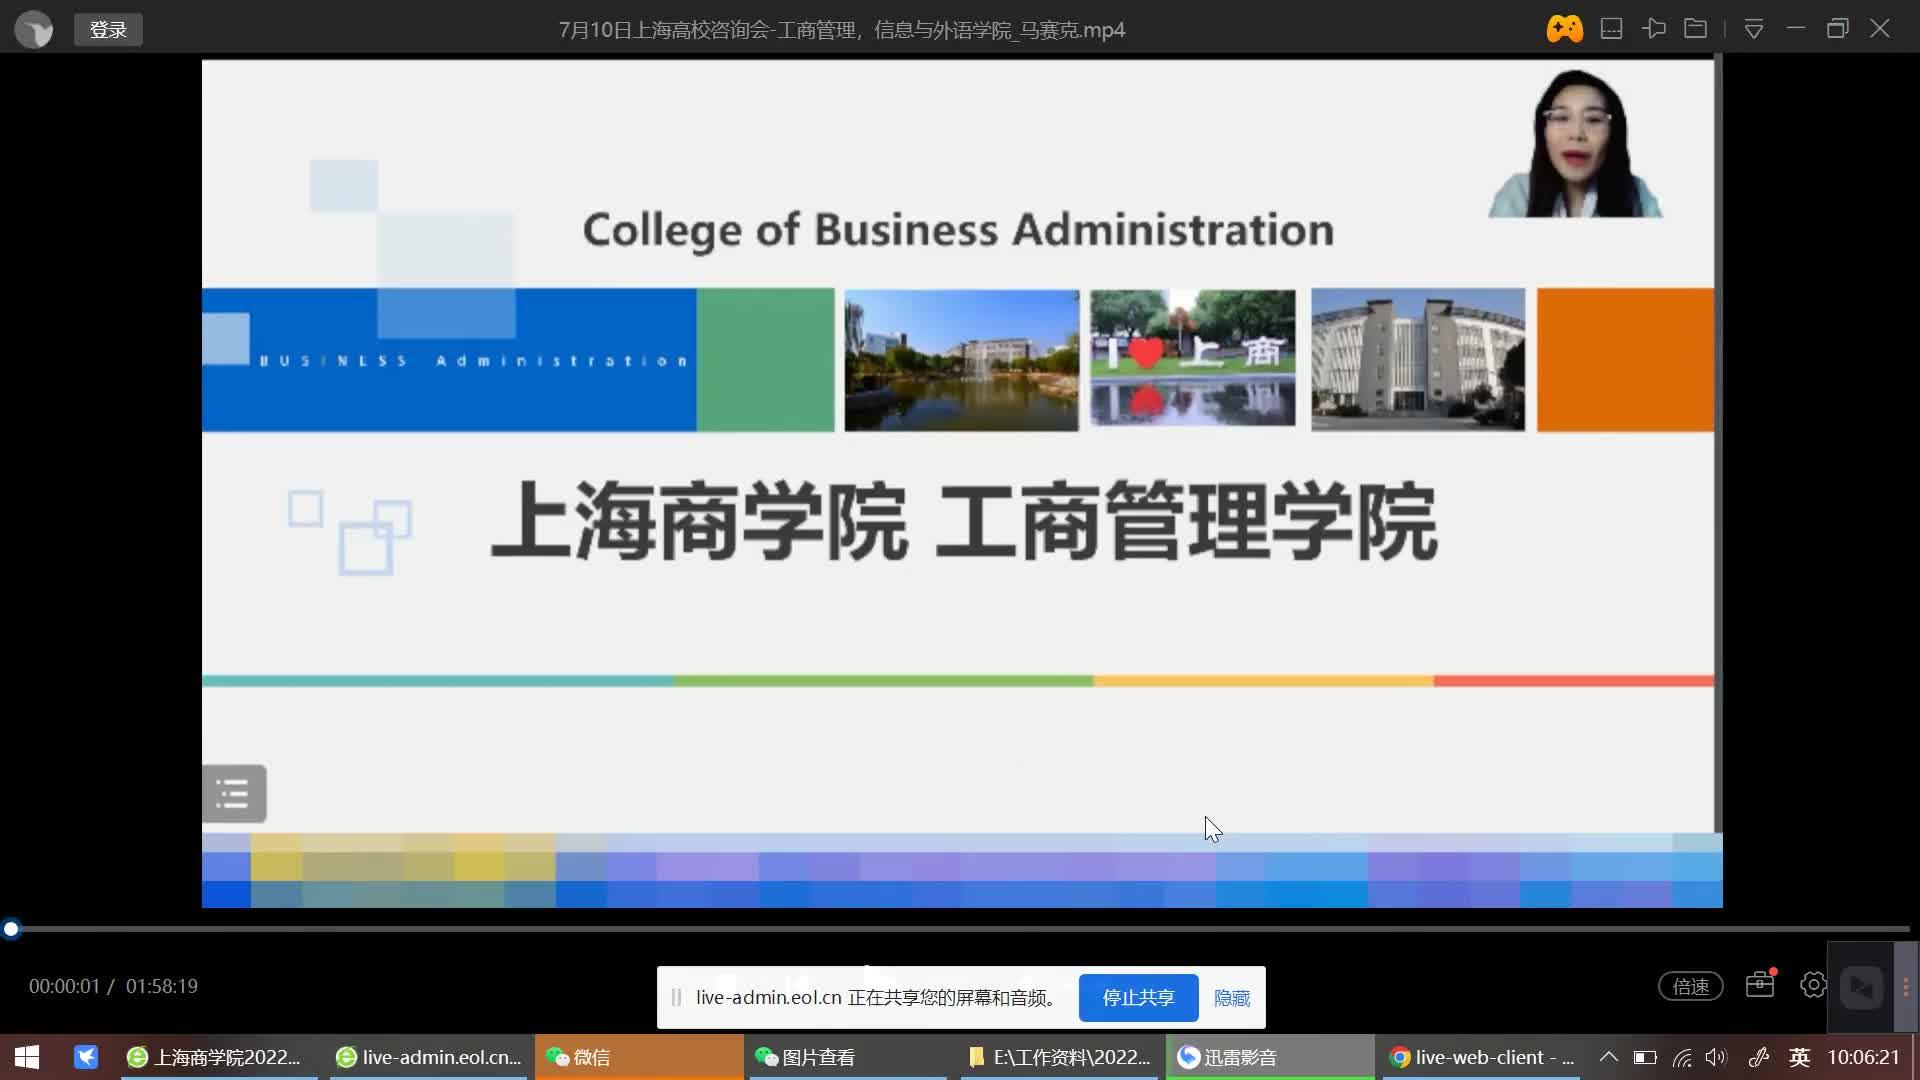Open the slide list menu icon in video
The width and height of the screenshot is (1920, 1080).
[x=234, y=794]
